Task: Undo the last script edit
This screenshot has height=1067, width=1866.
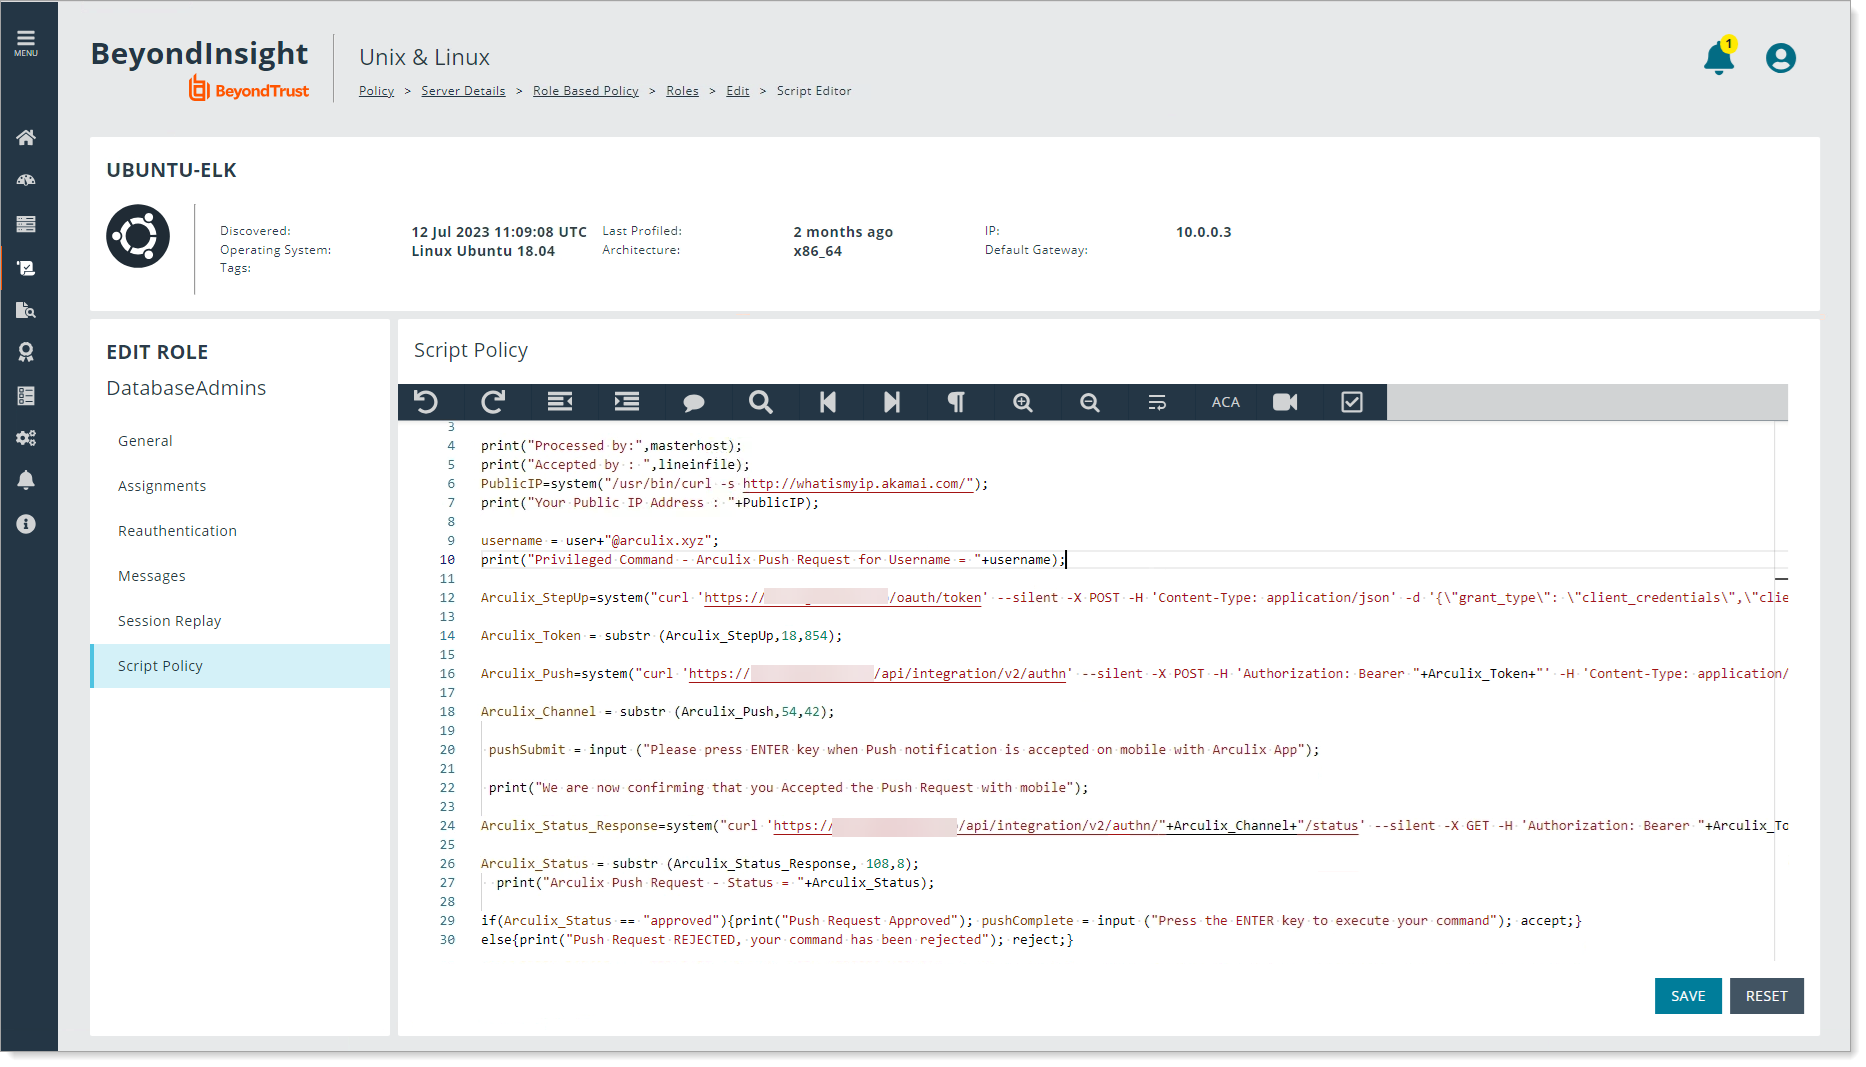Action: 426,402
